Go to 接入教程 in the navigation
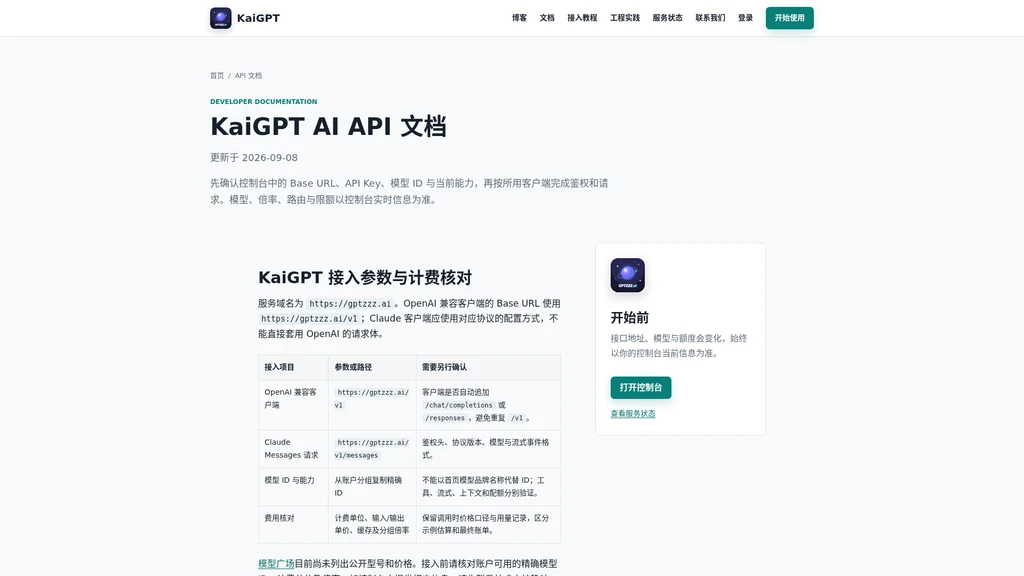The width and height of the screenshot is (1024, 576). pos(582,18)
